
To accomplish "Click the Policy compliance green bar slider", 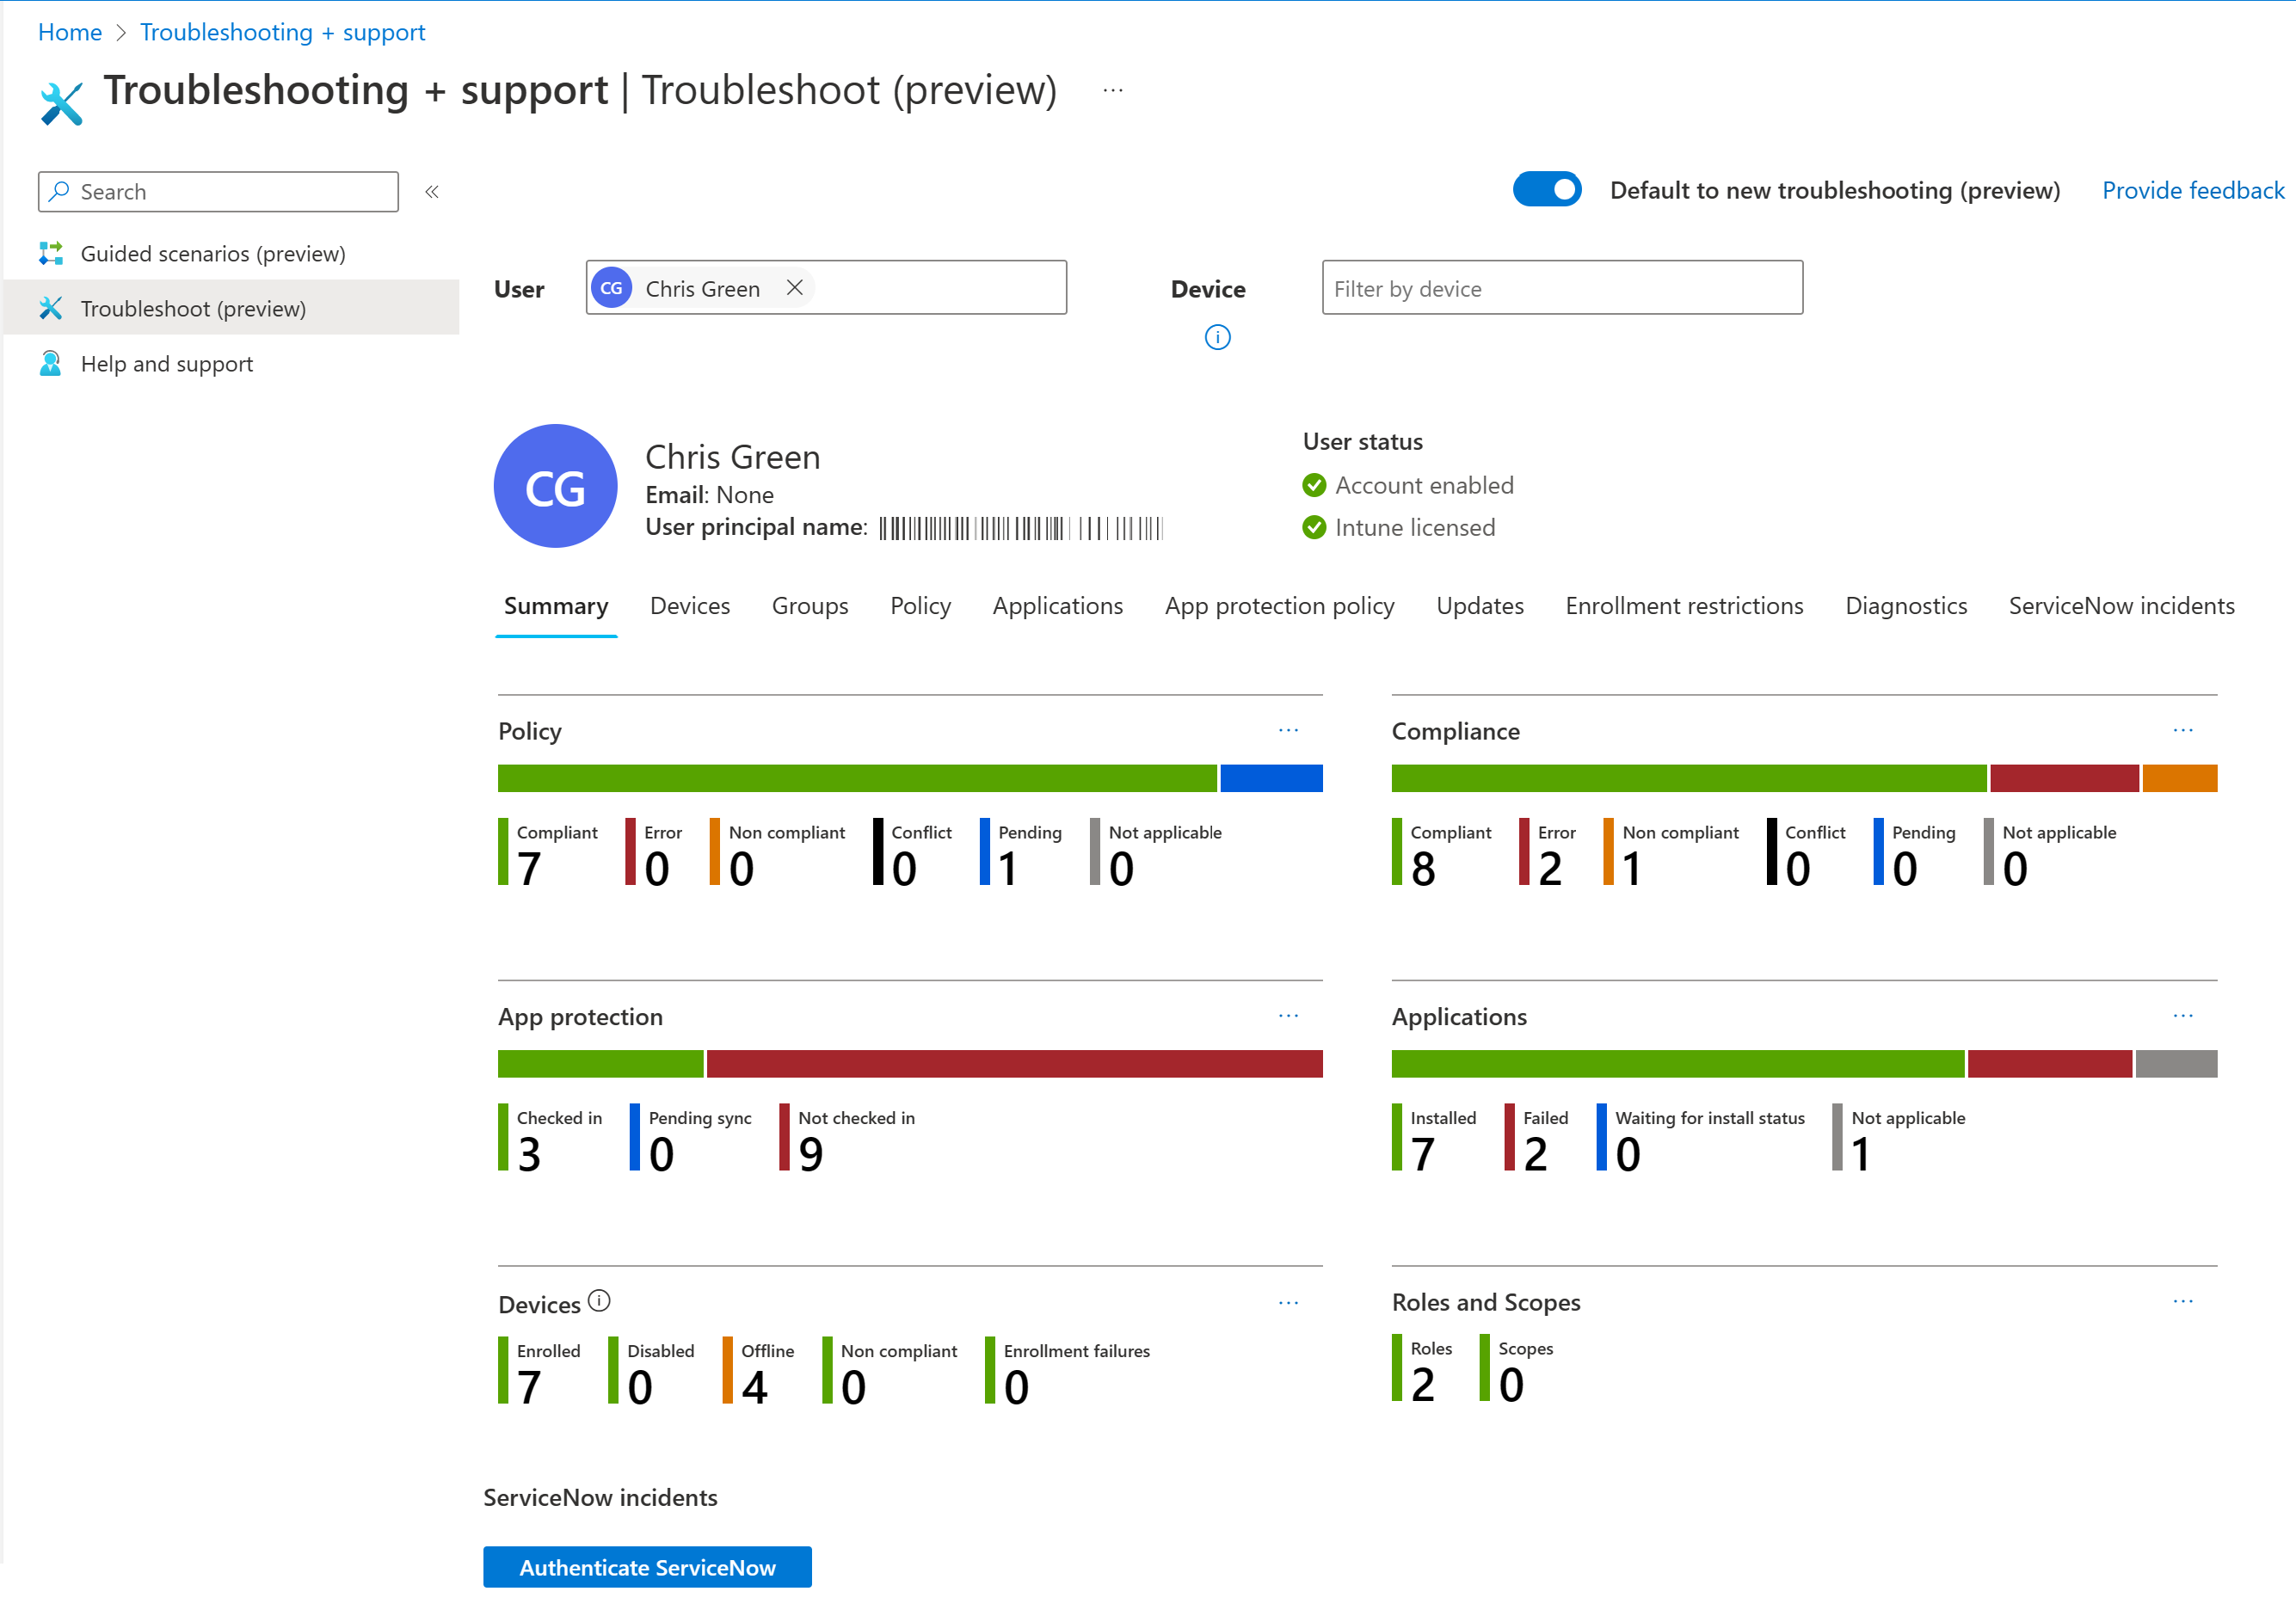I will (x=852, y=777).
